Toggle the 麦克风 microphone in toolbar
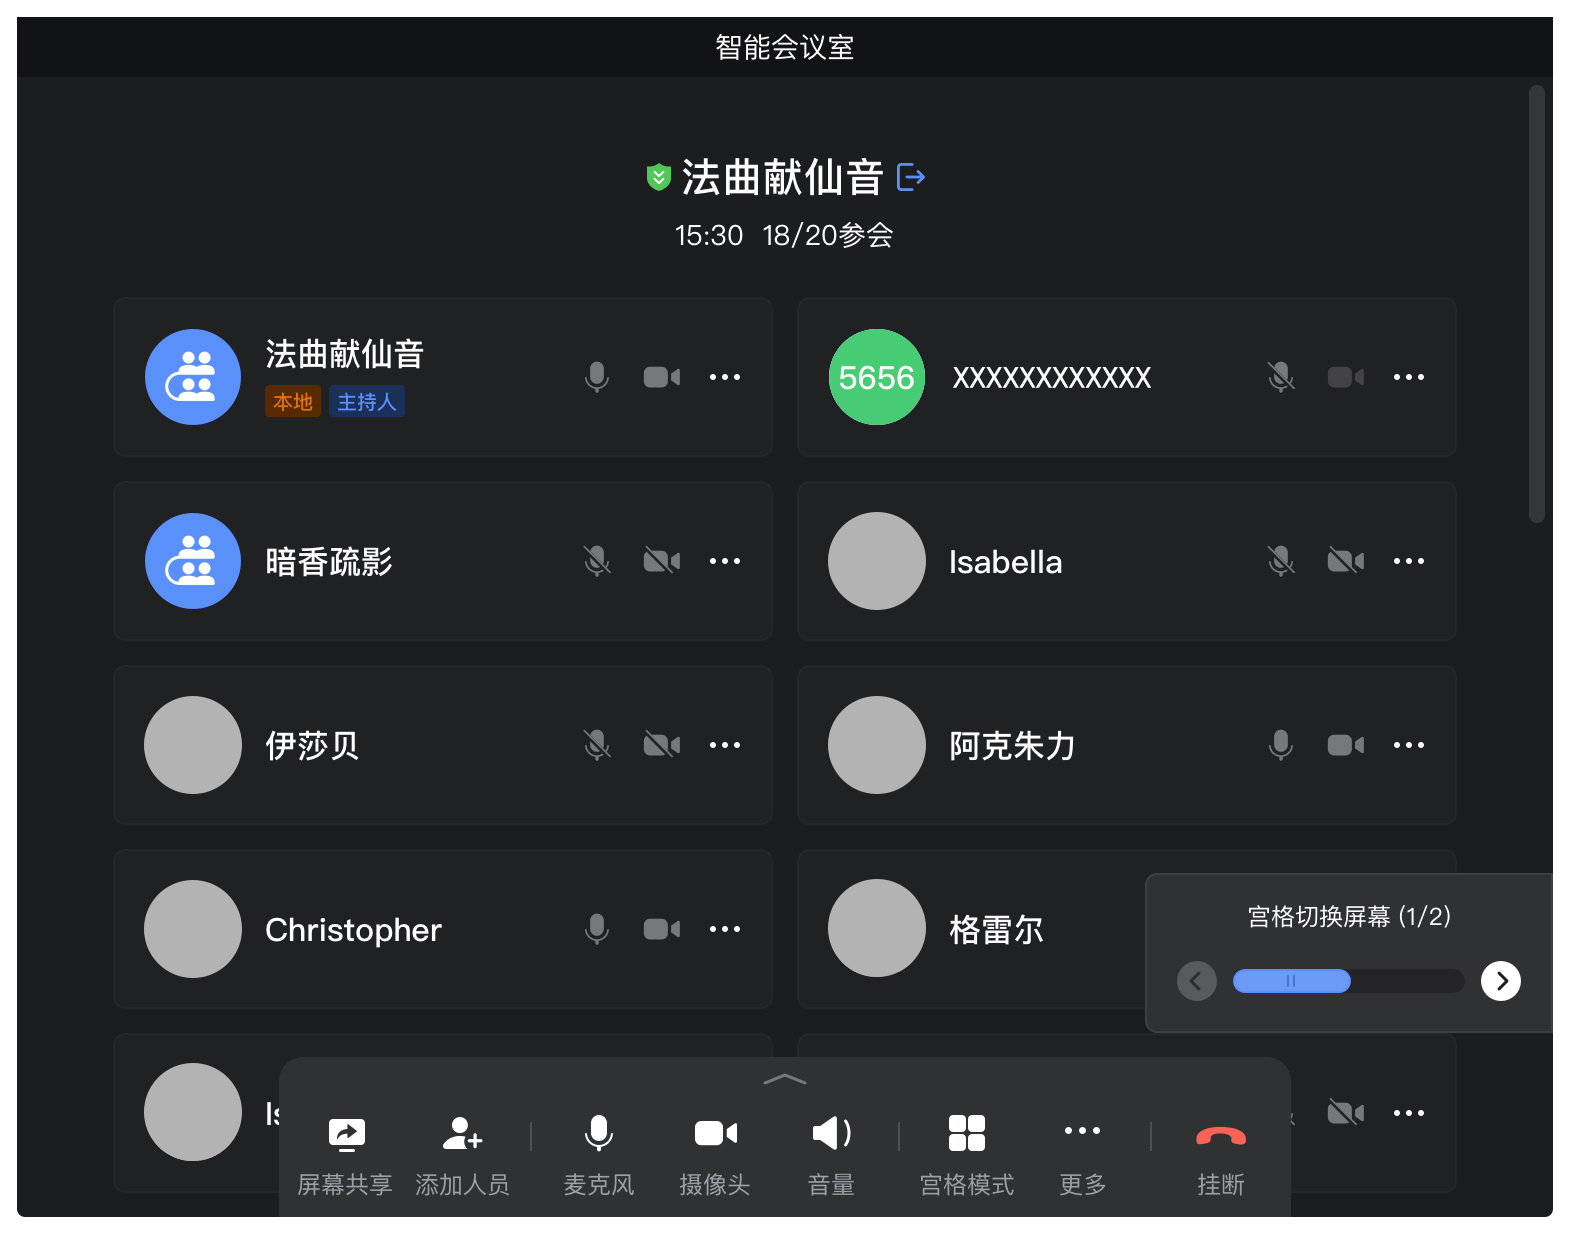1571x1235 pixels. (599, 1155)
